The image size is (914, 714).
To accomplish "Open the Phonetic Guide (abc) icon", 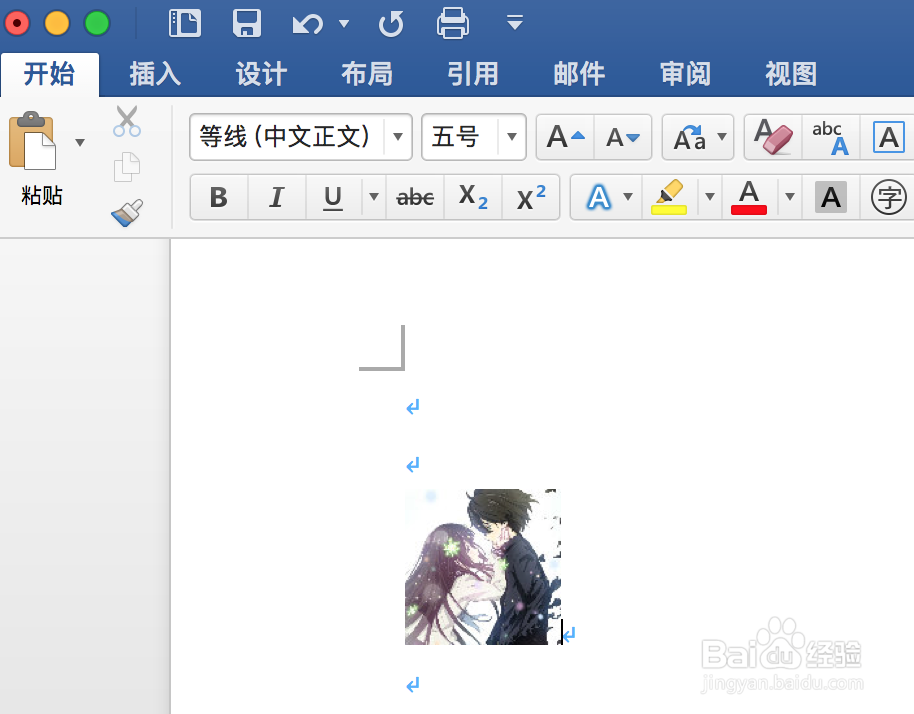I will point(829,137).
